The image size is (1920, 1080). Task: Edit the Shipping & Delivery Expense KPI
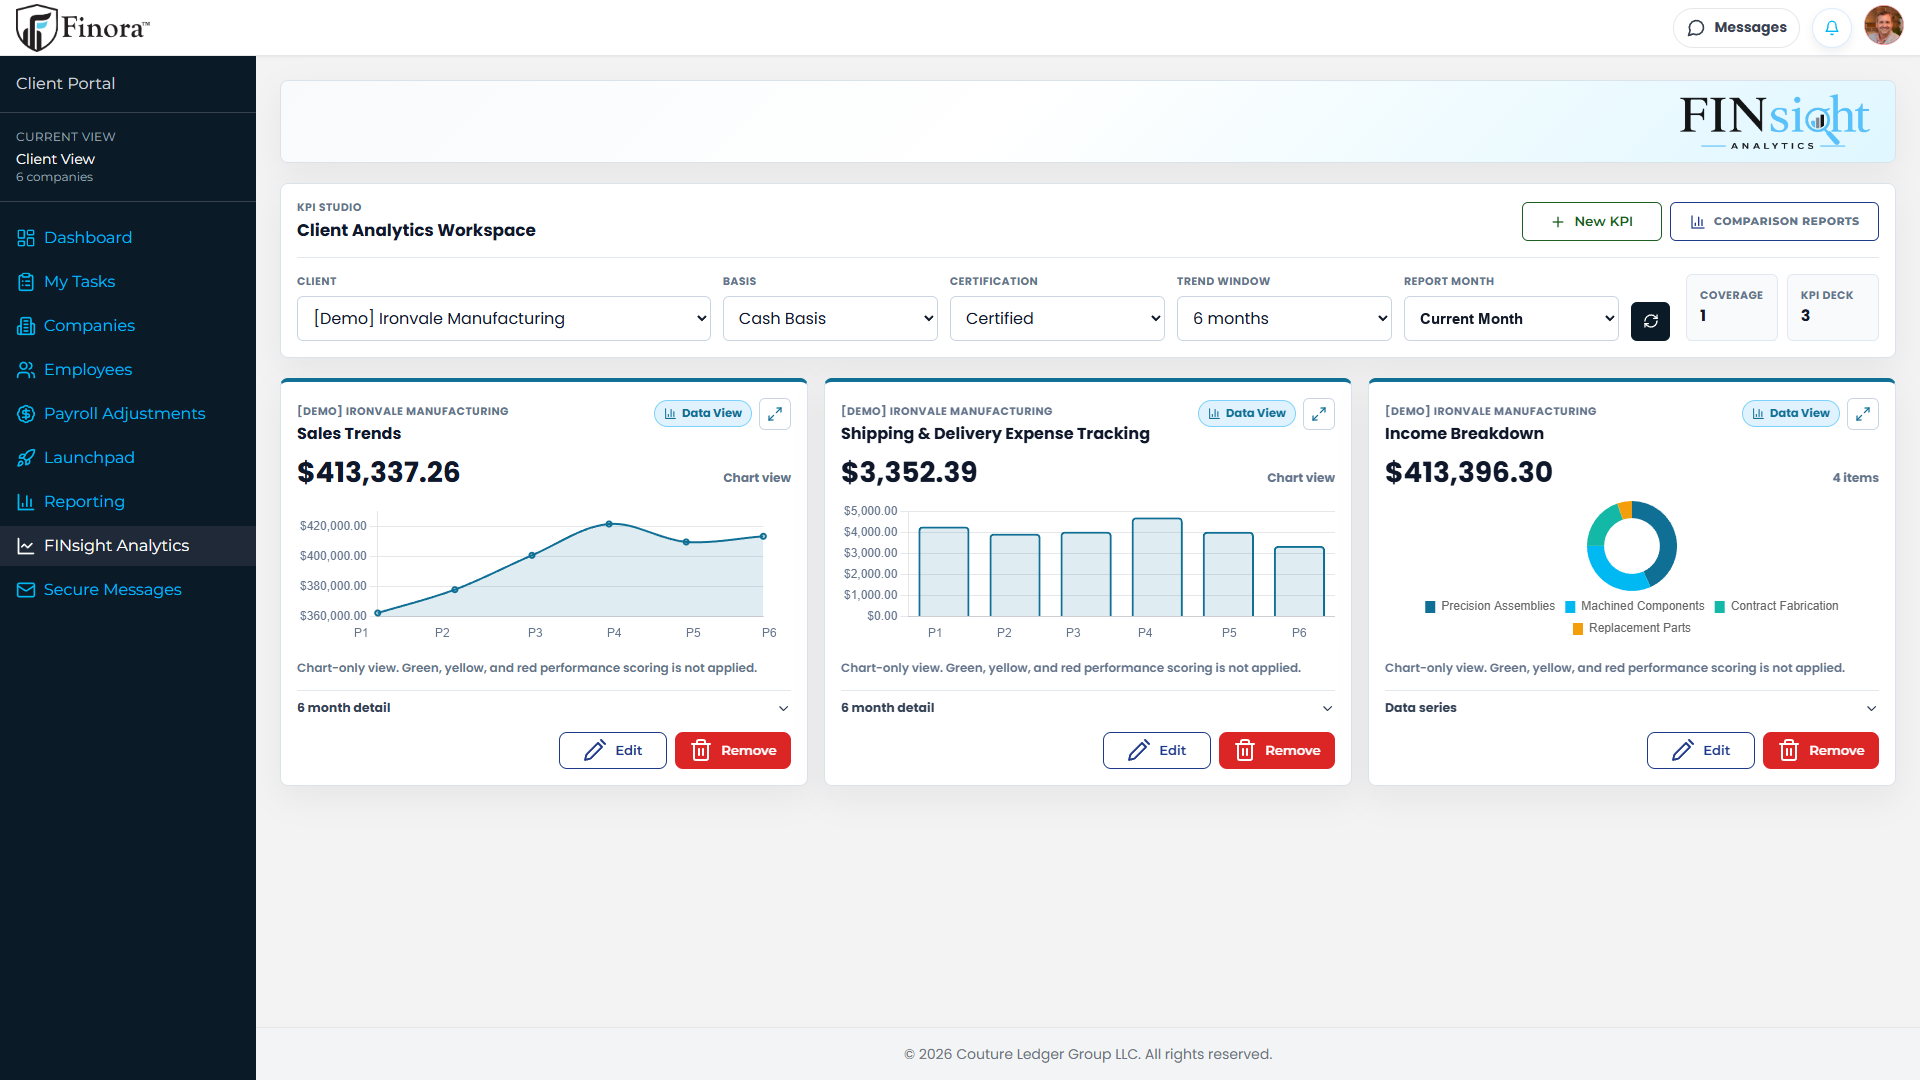pyautogui.click(x=1157, y=751)
